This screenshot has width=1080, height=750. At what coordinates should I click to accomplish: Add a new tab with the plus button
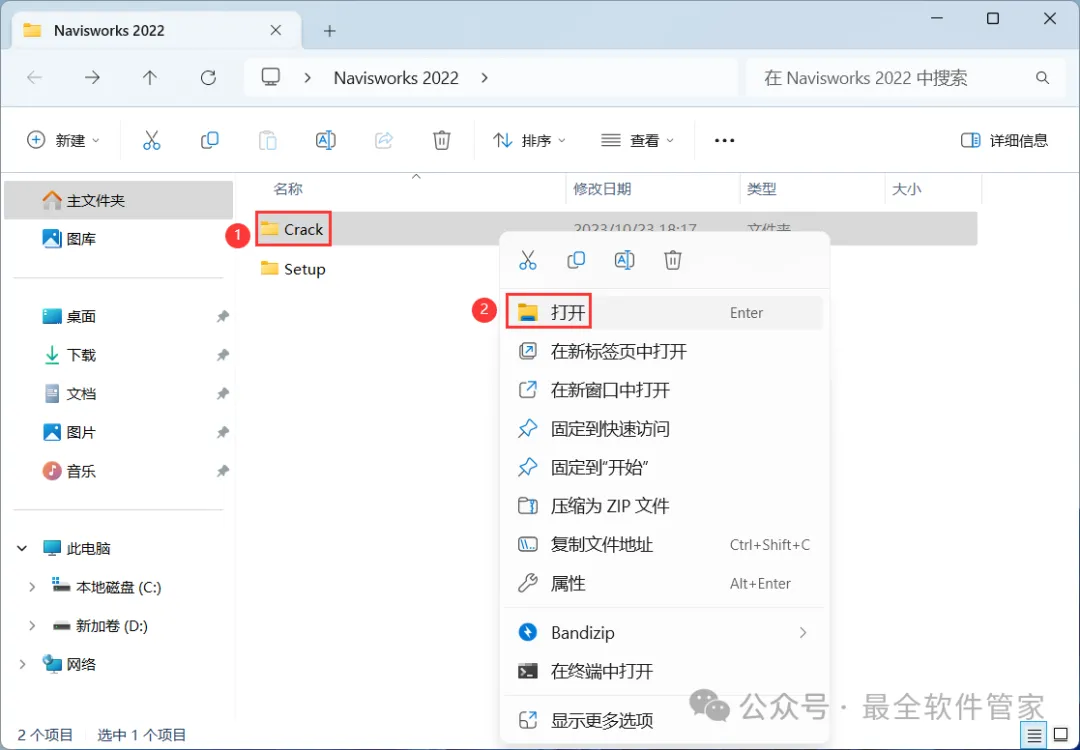(330, 31)
